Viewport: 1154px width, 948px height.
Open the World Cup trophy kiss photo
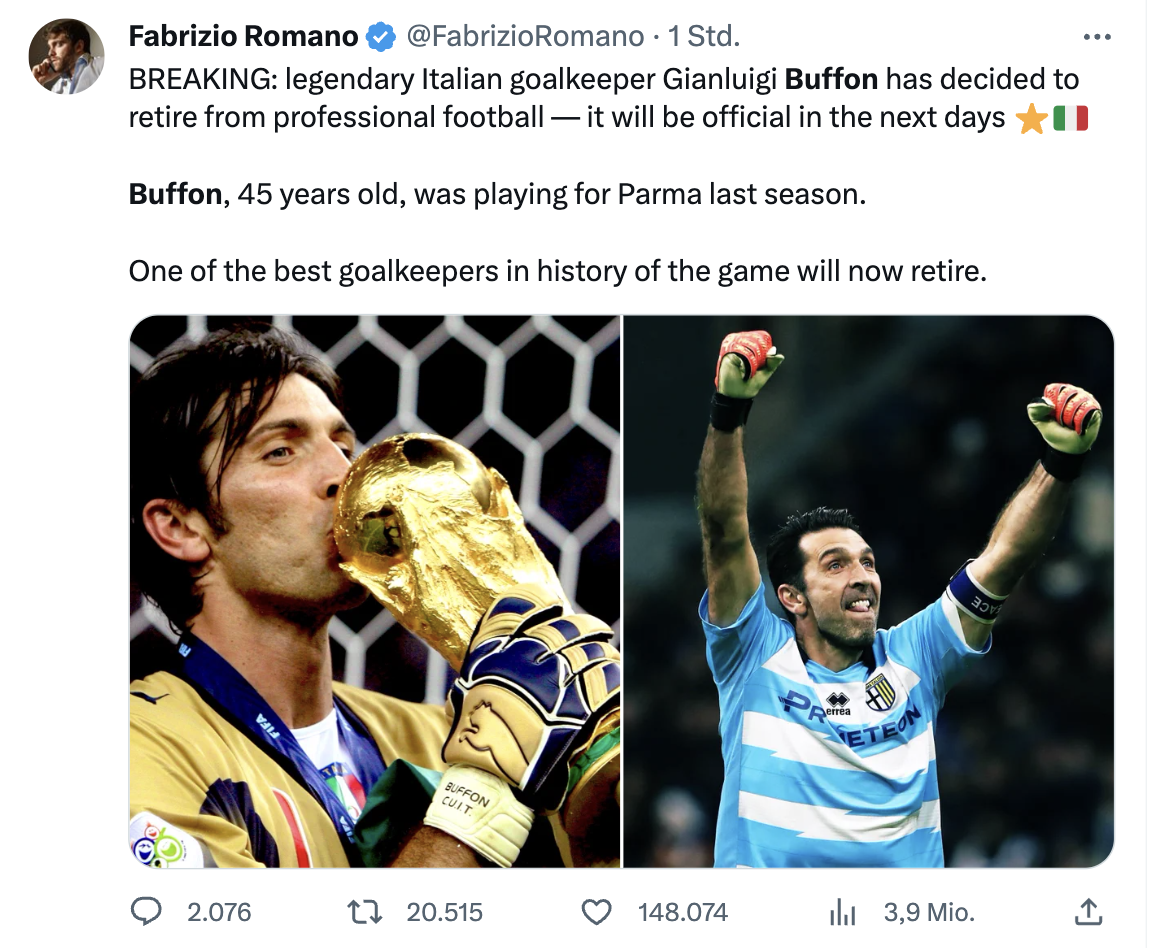[x=375, y=591]
